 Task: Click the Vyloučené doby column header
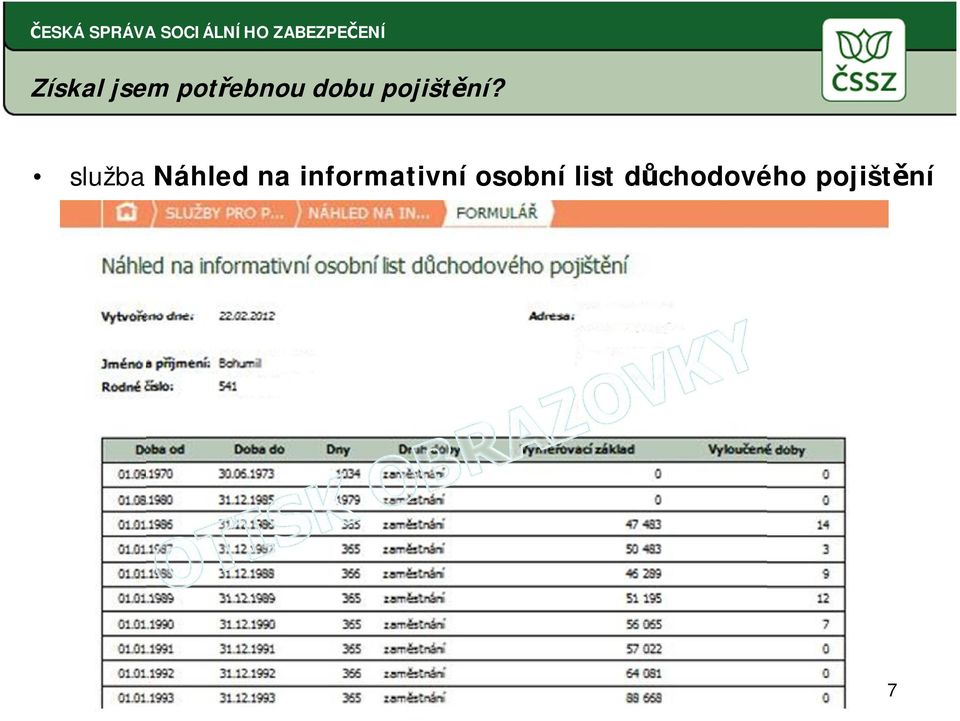(x=756, y=450)
